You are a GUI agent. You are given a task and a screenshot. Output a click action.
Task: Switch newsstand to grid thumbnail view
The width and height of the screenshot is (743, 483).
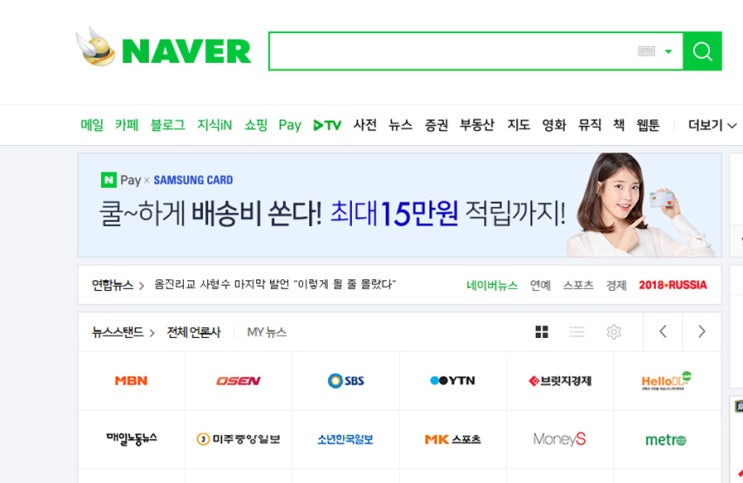[542, 332]
